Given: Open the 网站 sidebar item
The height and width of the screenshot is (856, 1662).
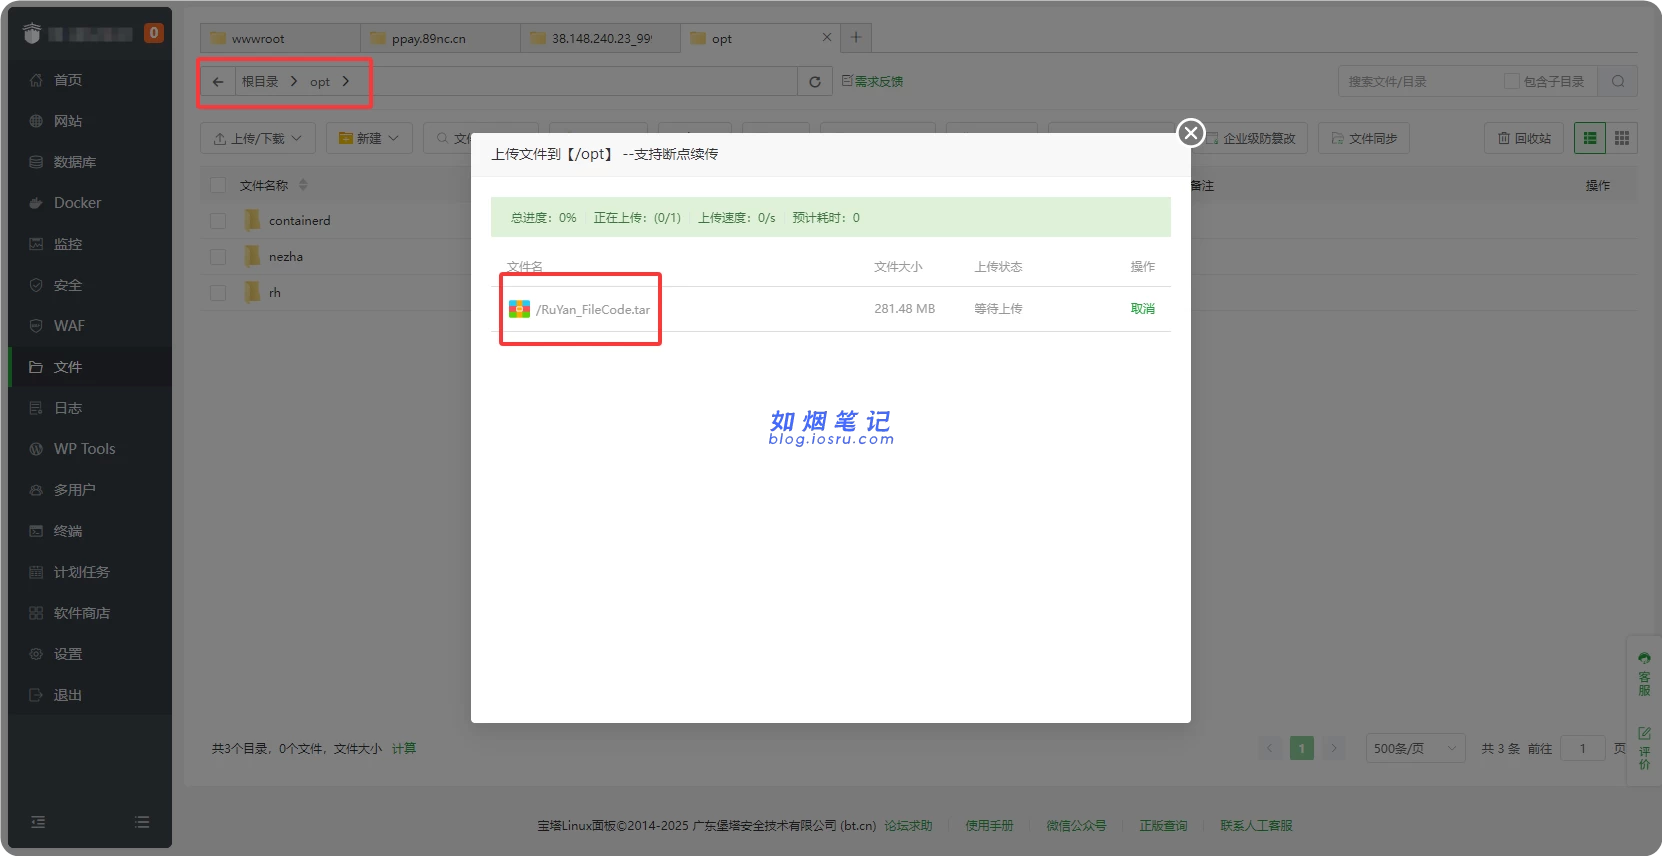Looking at the screenshot, I should pyautogui.click(x=90, y=121).
